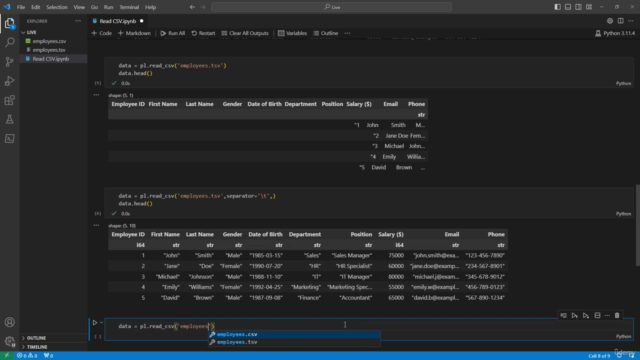Delete the active cell
The height and width of the screenshot is (360, 640).
click(x=617, y=316)
